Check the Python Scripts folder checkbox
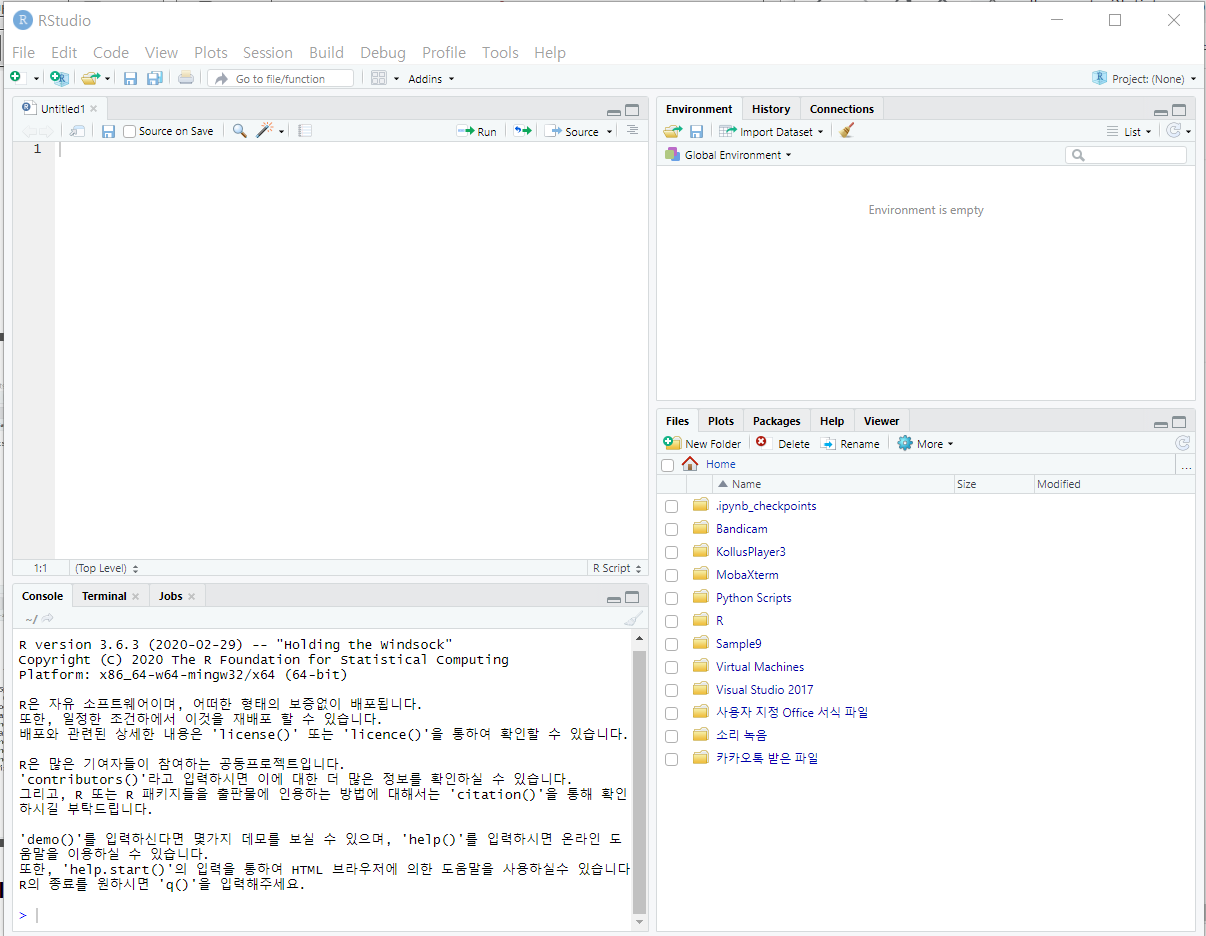This screenshot has height=936, width=1206. [x=672, y=598]
